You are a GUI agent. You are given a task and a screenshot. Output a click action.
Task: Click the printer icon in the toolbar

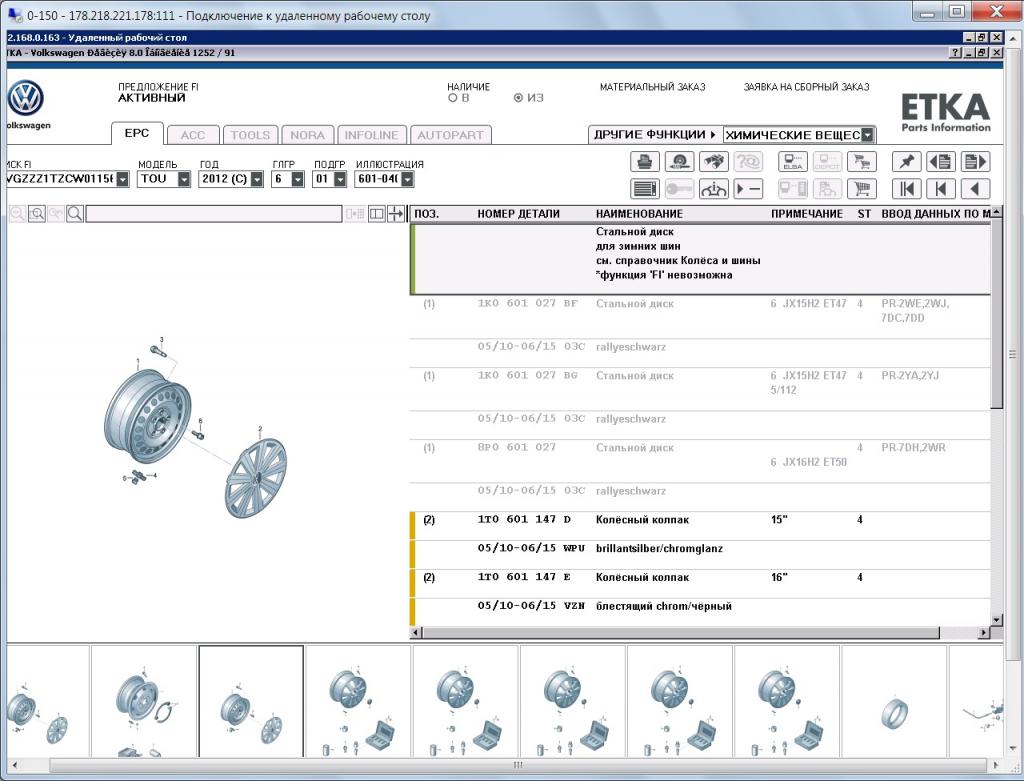pos(645,161)
